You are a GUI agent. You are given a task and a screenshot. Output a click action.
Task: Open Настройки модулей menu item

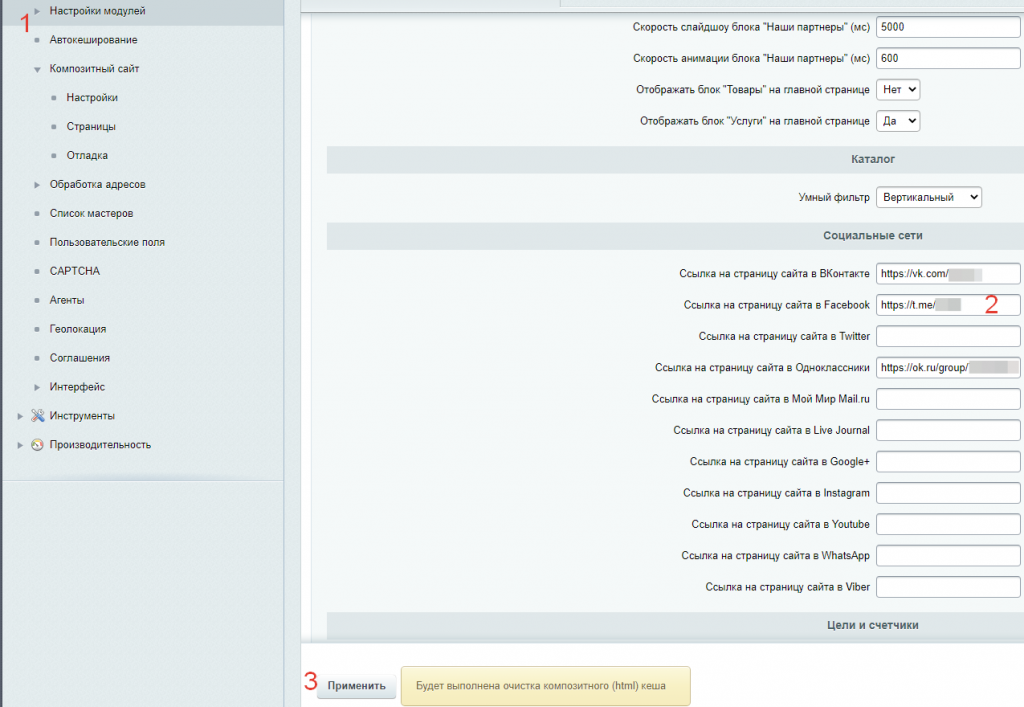point(97,11)
